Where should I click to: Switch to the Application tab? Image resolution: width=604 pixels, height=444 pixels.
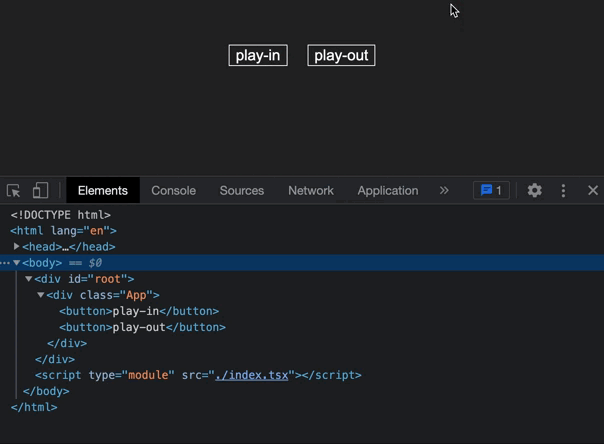[x=388, y=191]
